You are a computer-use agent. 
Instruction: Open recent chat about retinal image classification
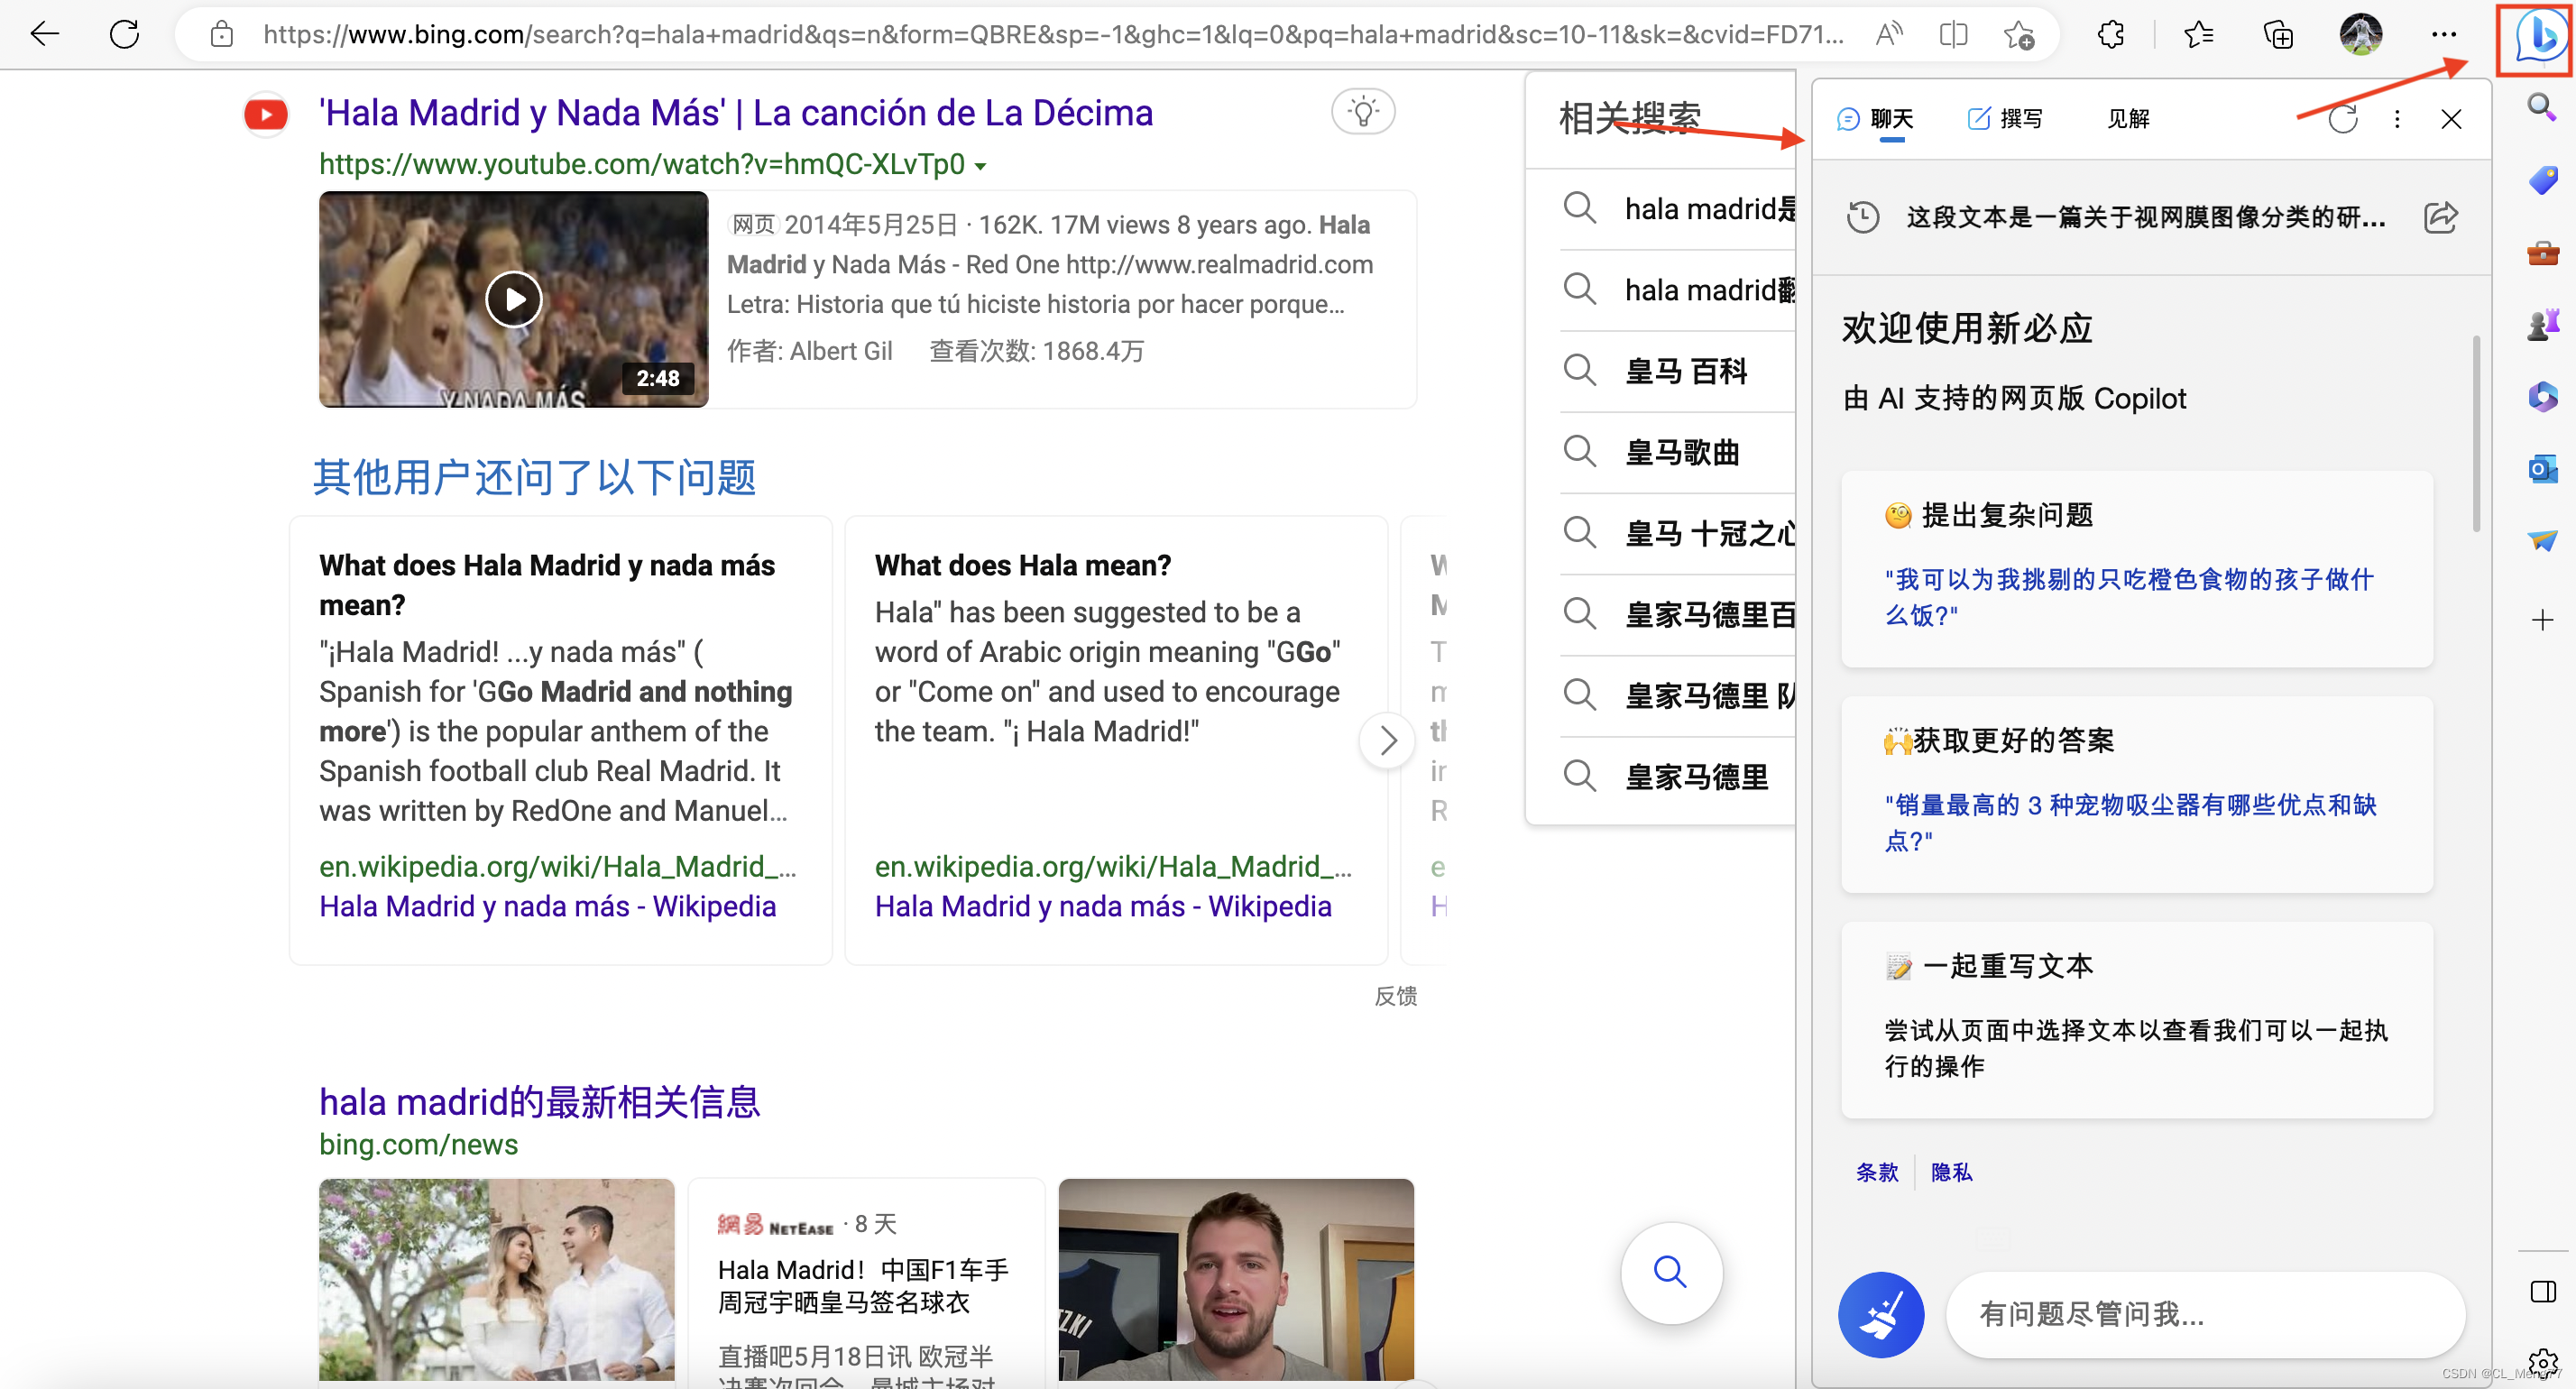[x=2146, y=217]
